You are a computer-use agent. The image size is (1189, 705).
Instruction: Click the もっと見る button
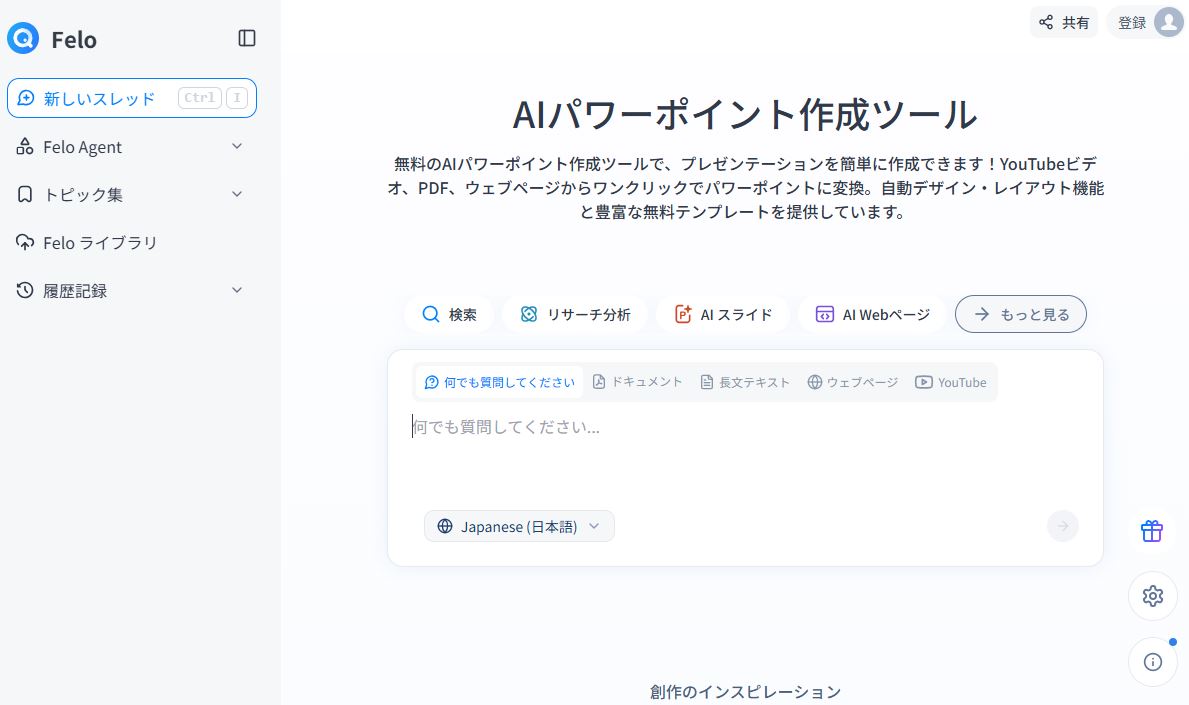[1020, 314]
